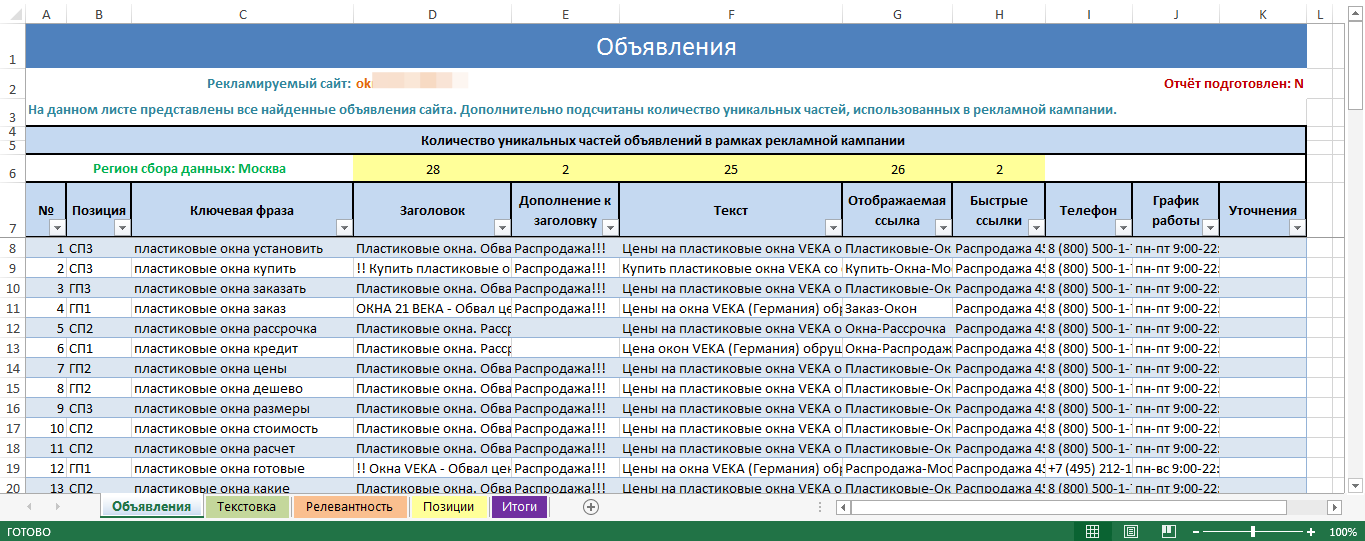Select position cell 'ГП1' in row 11
Screen dimensions: 1365x541
point(99,308)
